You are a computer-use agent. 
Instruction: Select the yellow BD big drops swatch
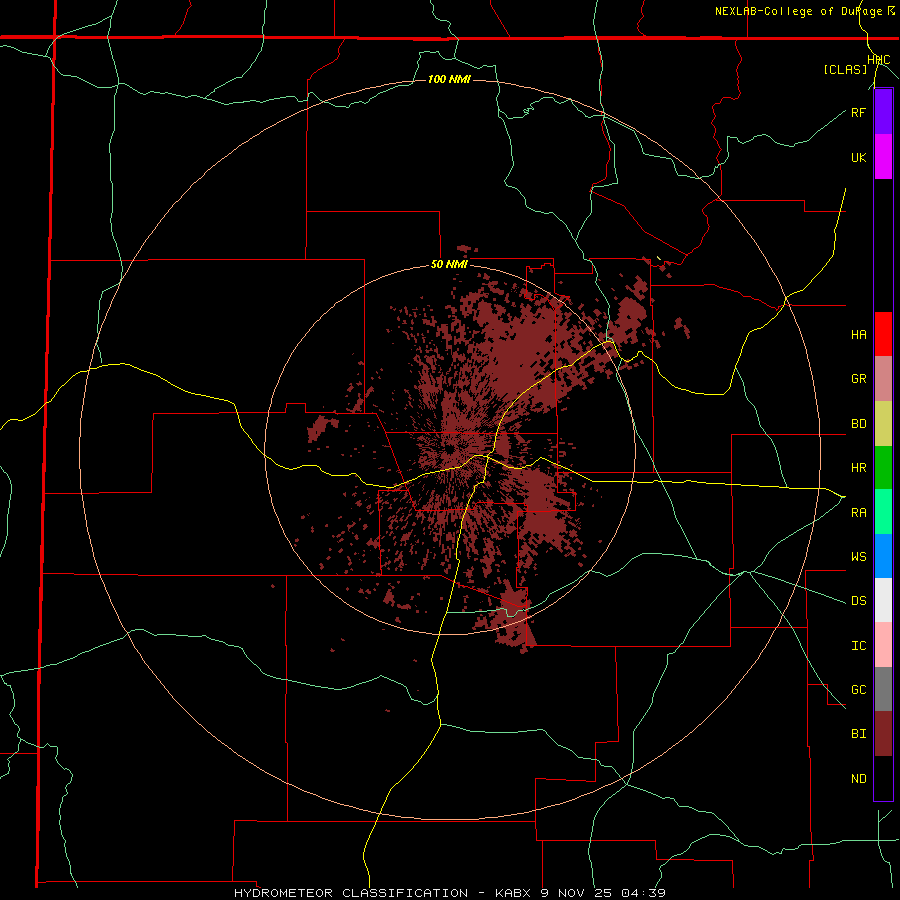[883, 424]
